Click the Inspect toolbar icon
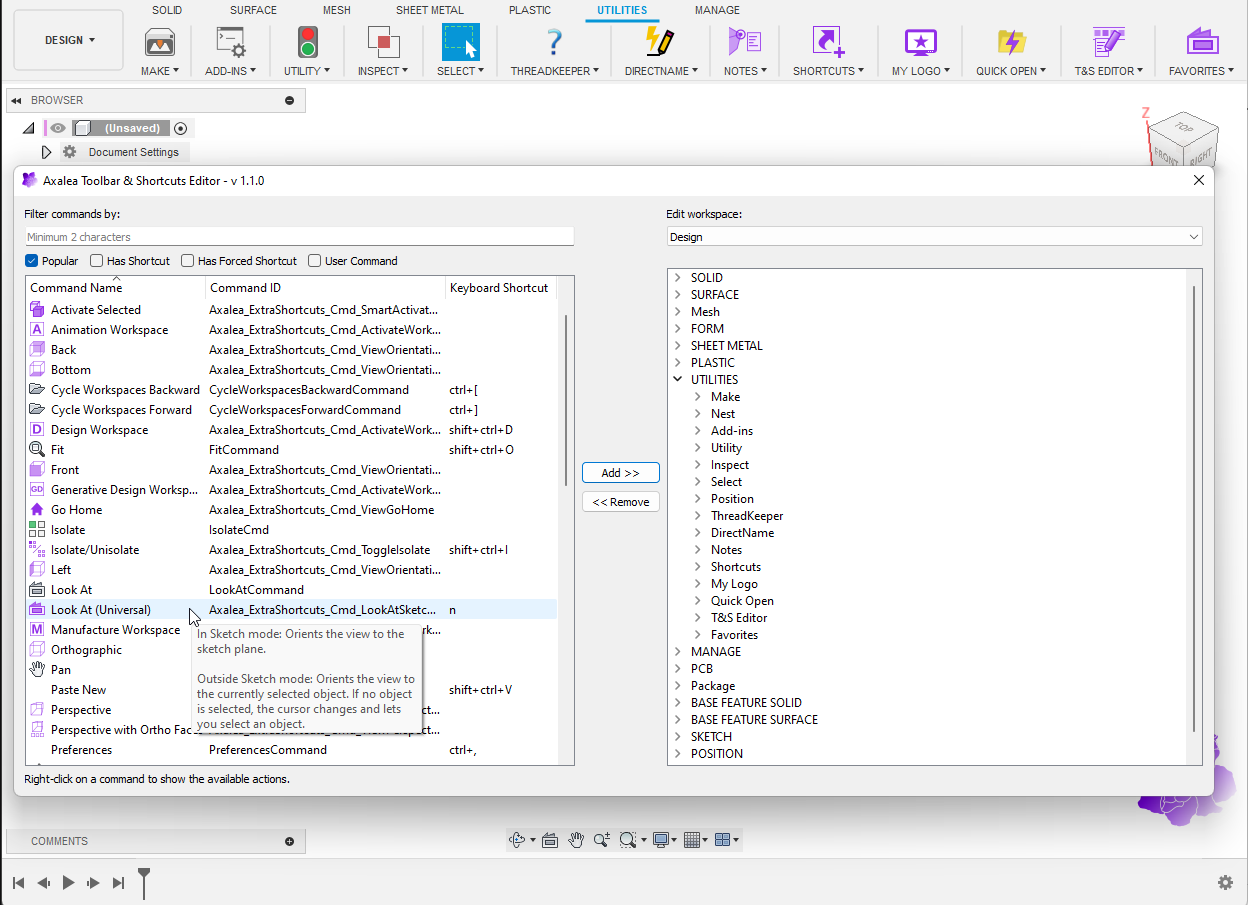This screenshot has height=905, width=1248. pos(383,43)
